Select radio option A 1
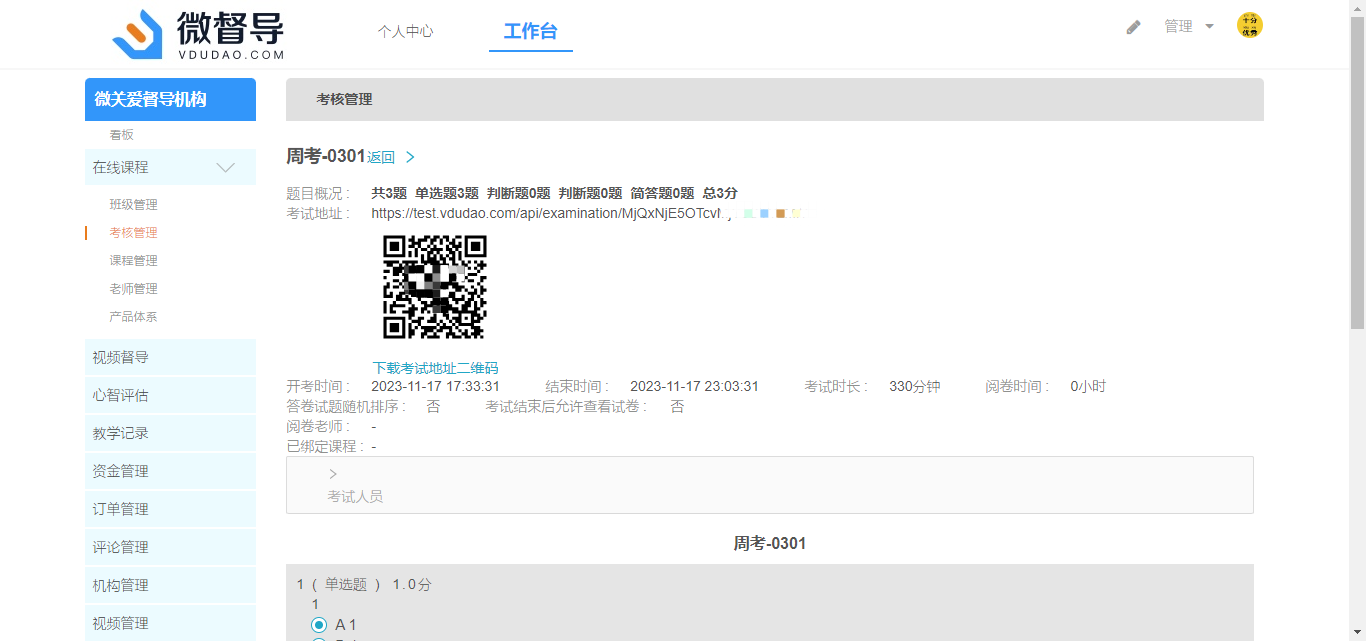This screenshot has width=1366, height=641. 319,625
